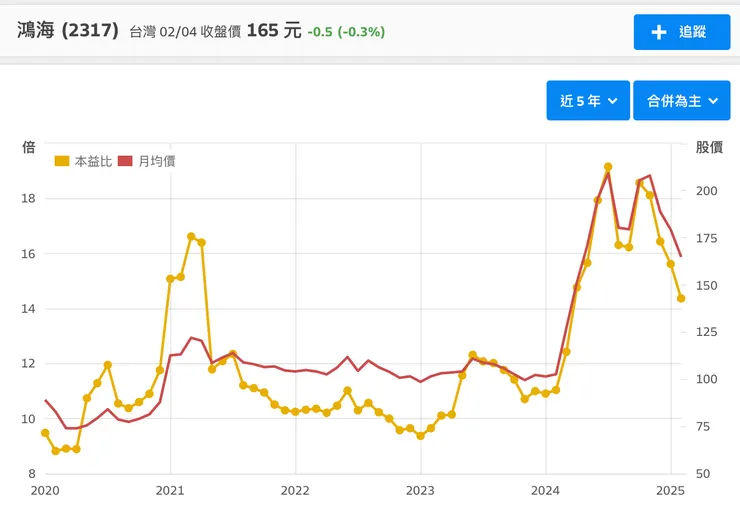Click the 台灣 02/04 收盤價 label
Viewport: 740px width, 511px height.
[185, 32]
